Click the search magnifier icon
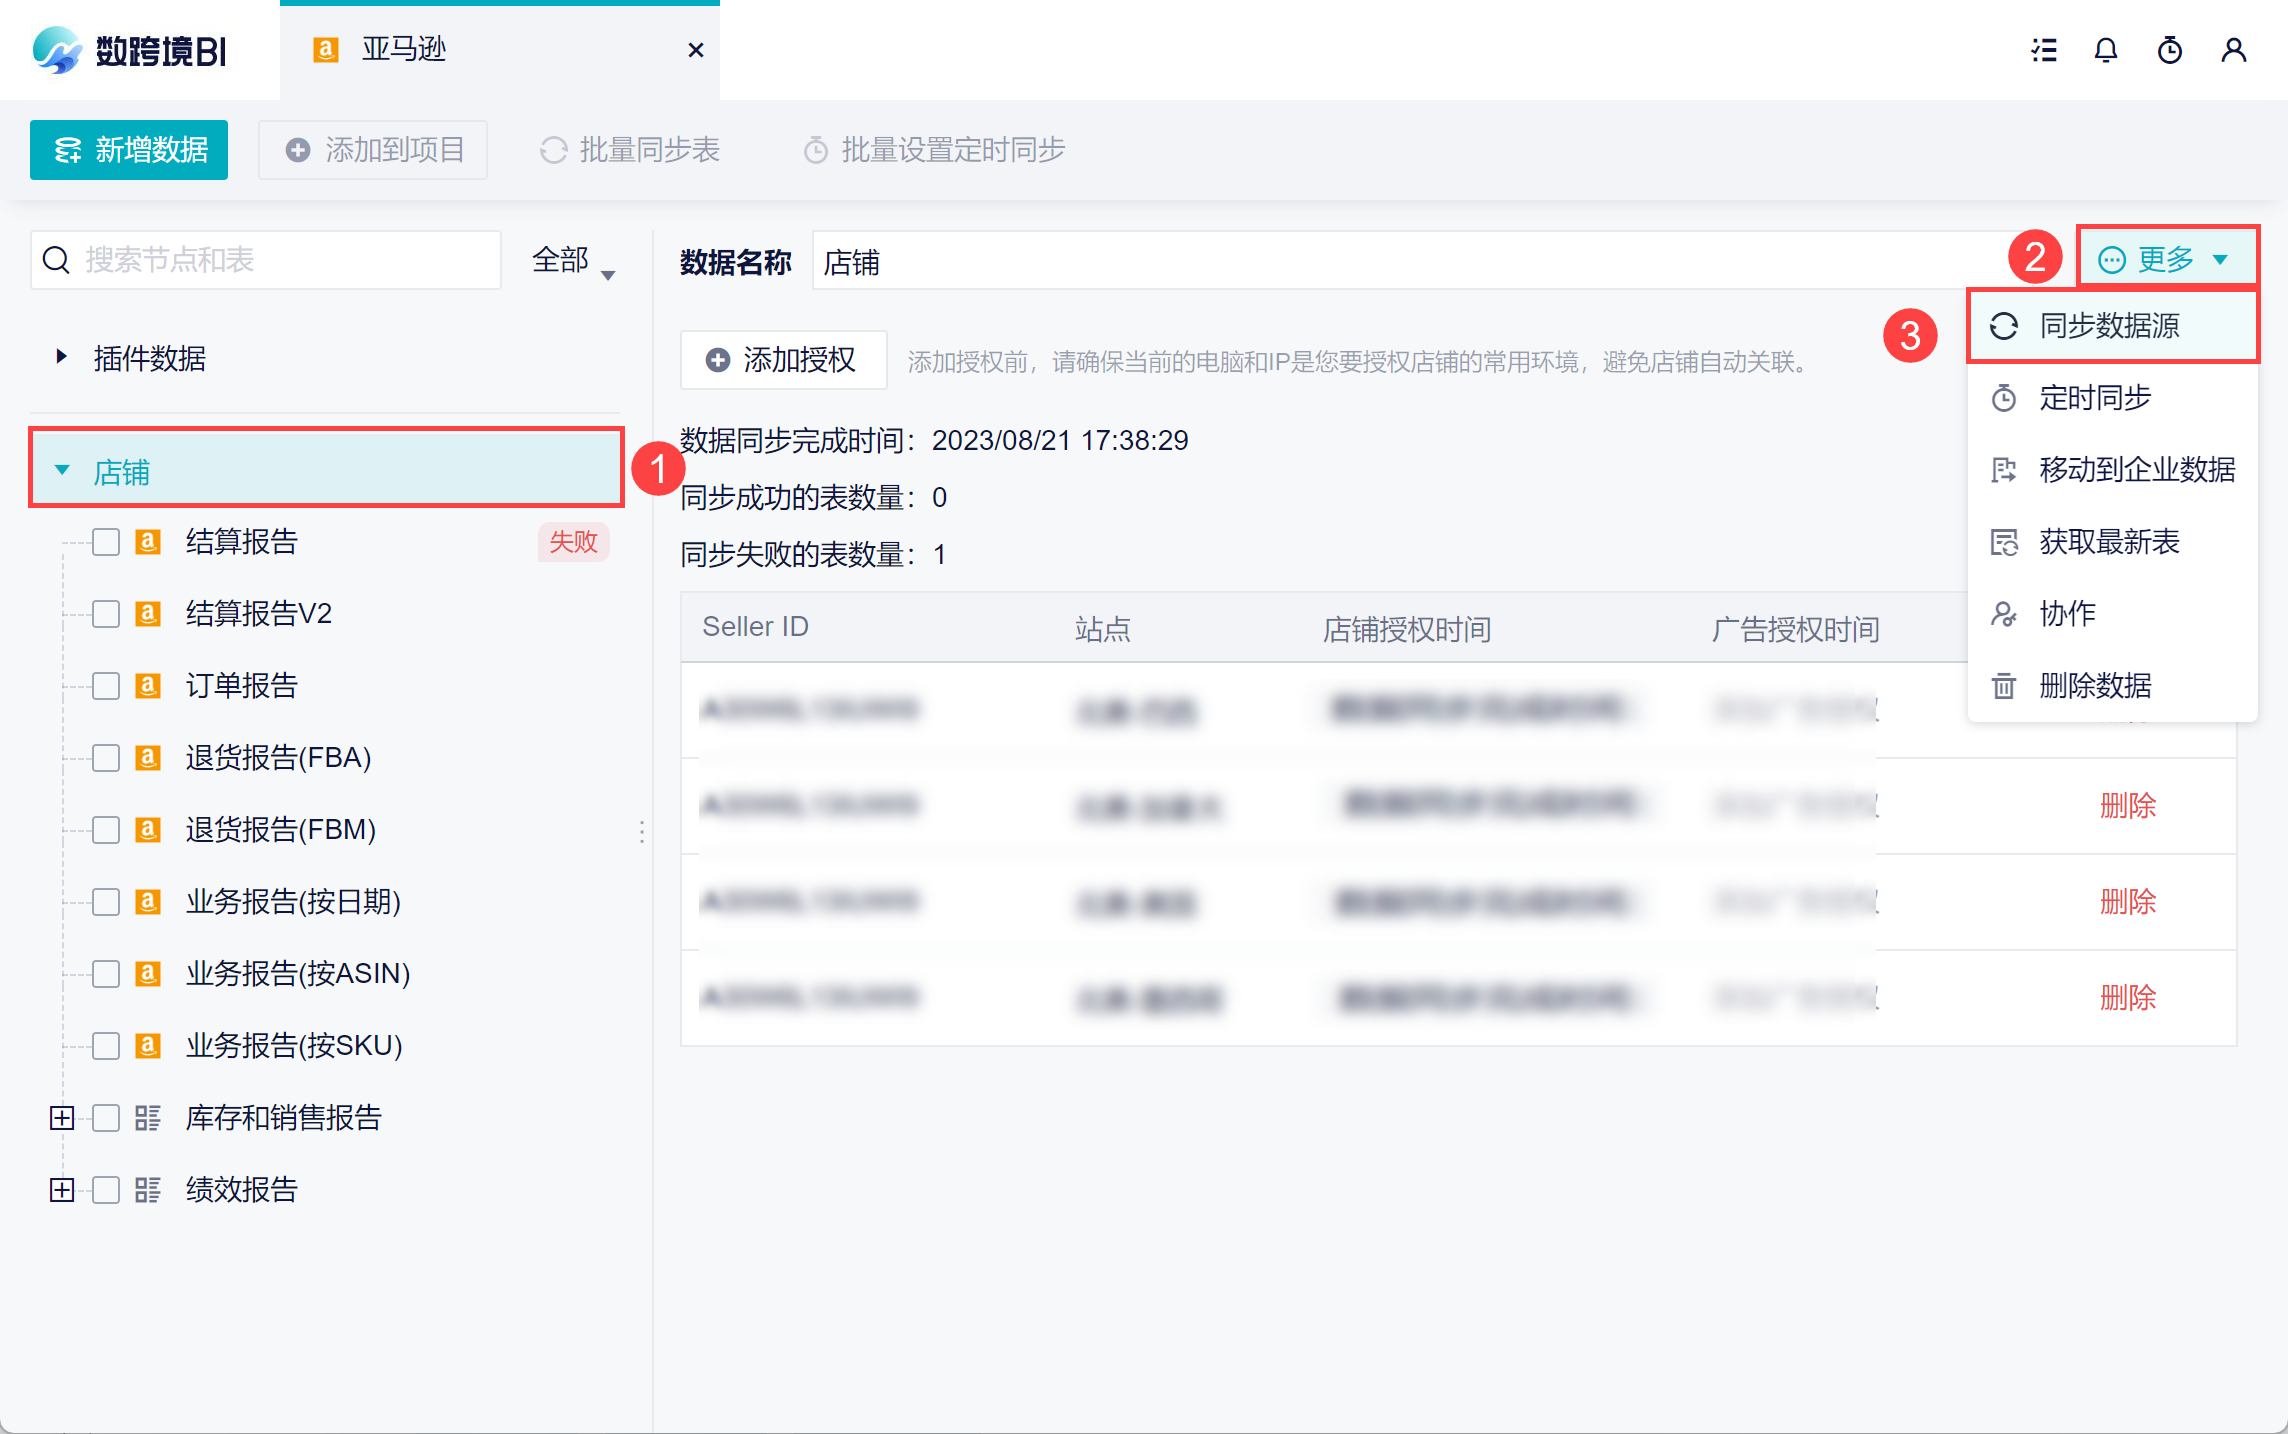The image size is (2288, 1434). (x=57, y=260)
